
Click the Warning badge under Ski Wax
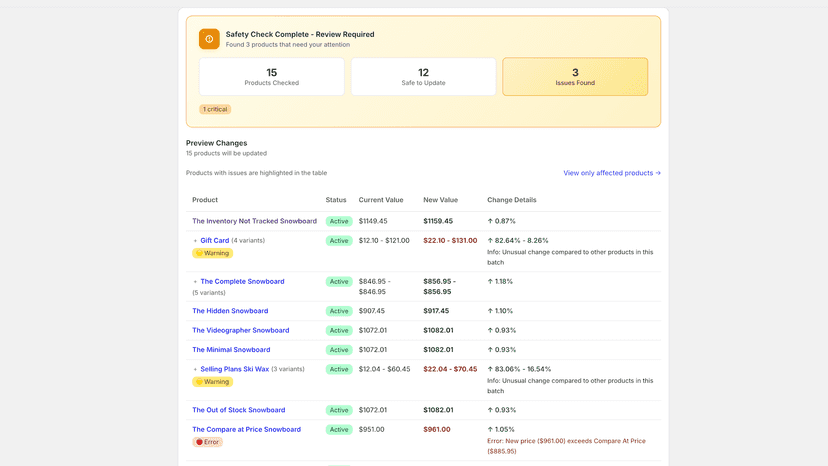[x=212, y=382]
